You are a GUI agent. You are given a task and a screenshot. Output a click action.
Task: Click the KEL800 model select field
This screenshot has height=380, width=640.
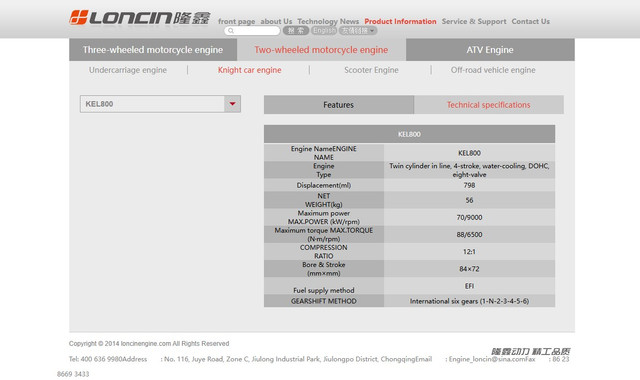[x=160, y=104]
